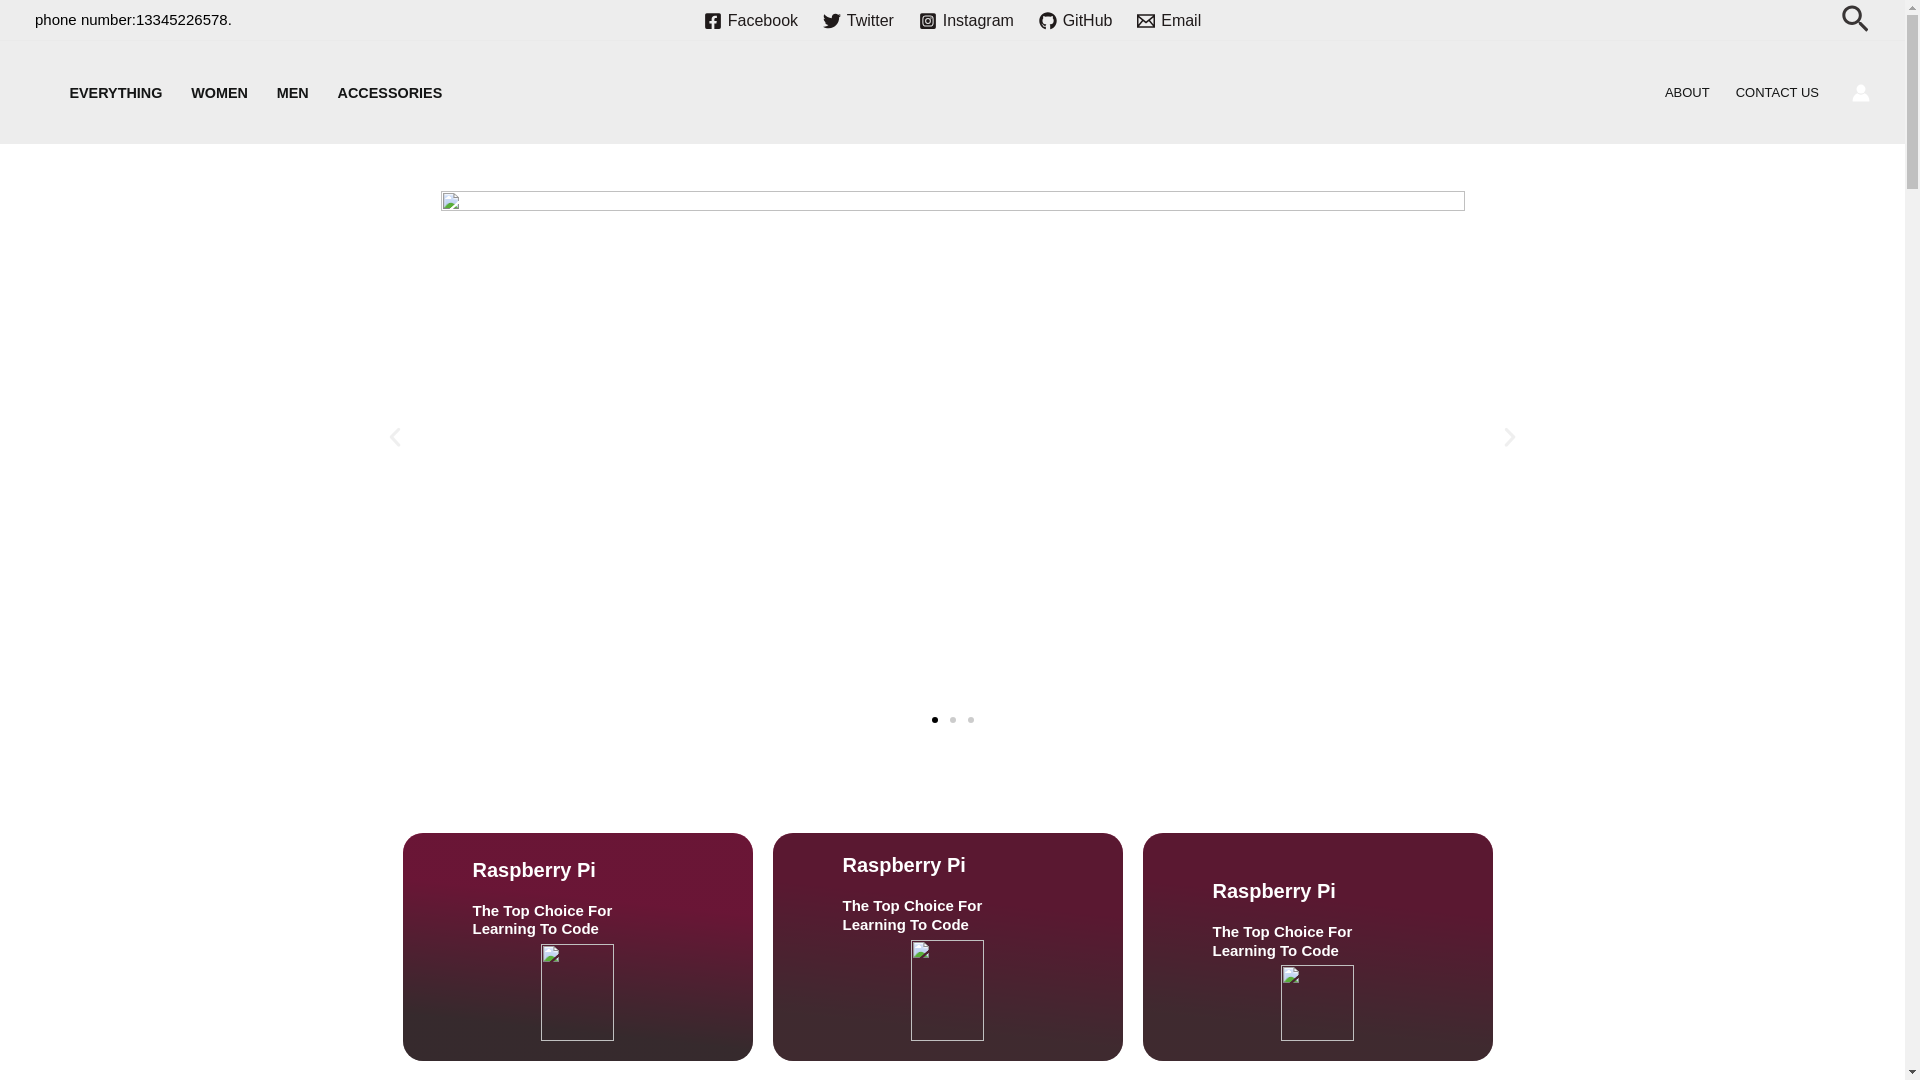The image size is (1920, 1080).
Task: Click 'The Top Choice For' text in third card
Action: [x=1282, y=932]
